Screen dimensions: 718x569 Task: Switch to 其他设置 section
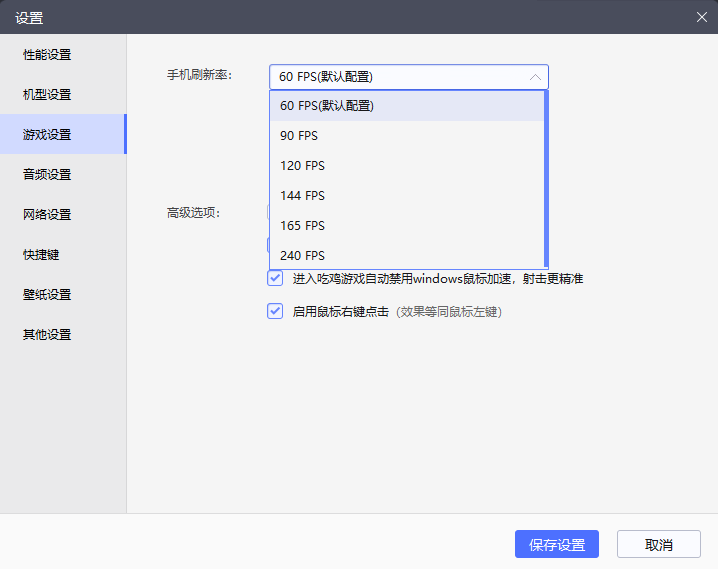63,334
